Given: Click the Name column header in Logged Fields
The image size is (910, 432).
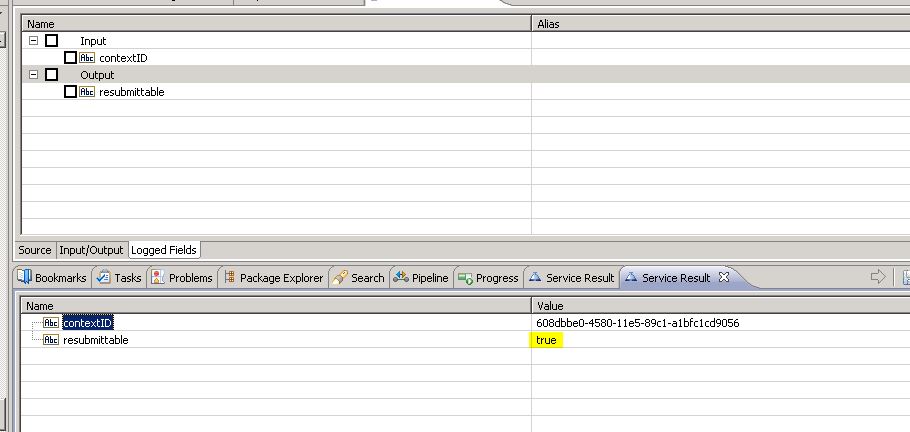Looking at the screenshot, I should click(x=277, y=24).
